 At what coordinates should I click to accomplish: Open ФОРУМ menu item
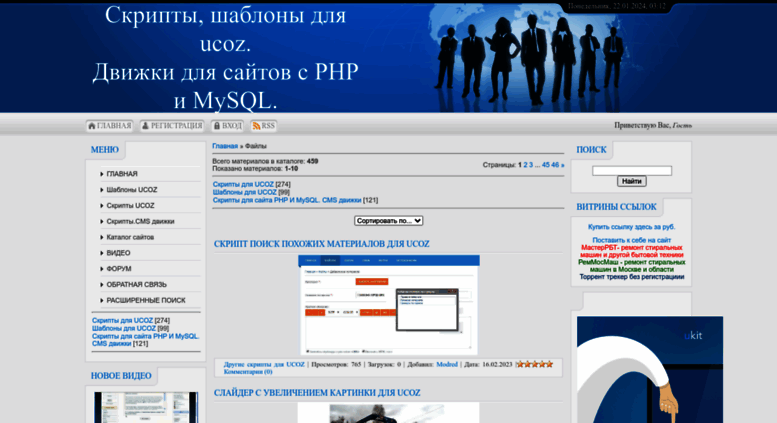pyautogui.click(x=119, y=269)
